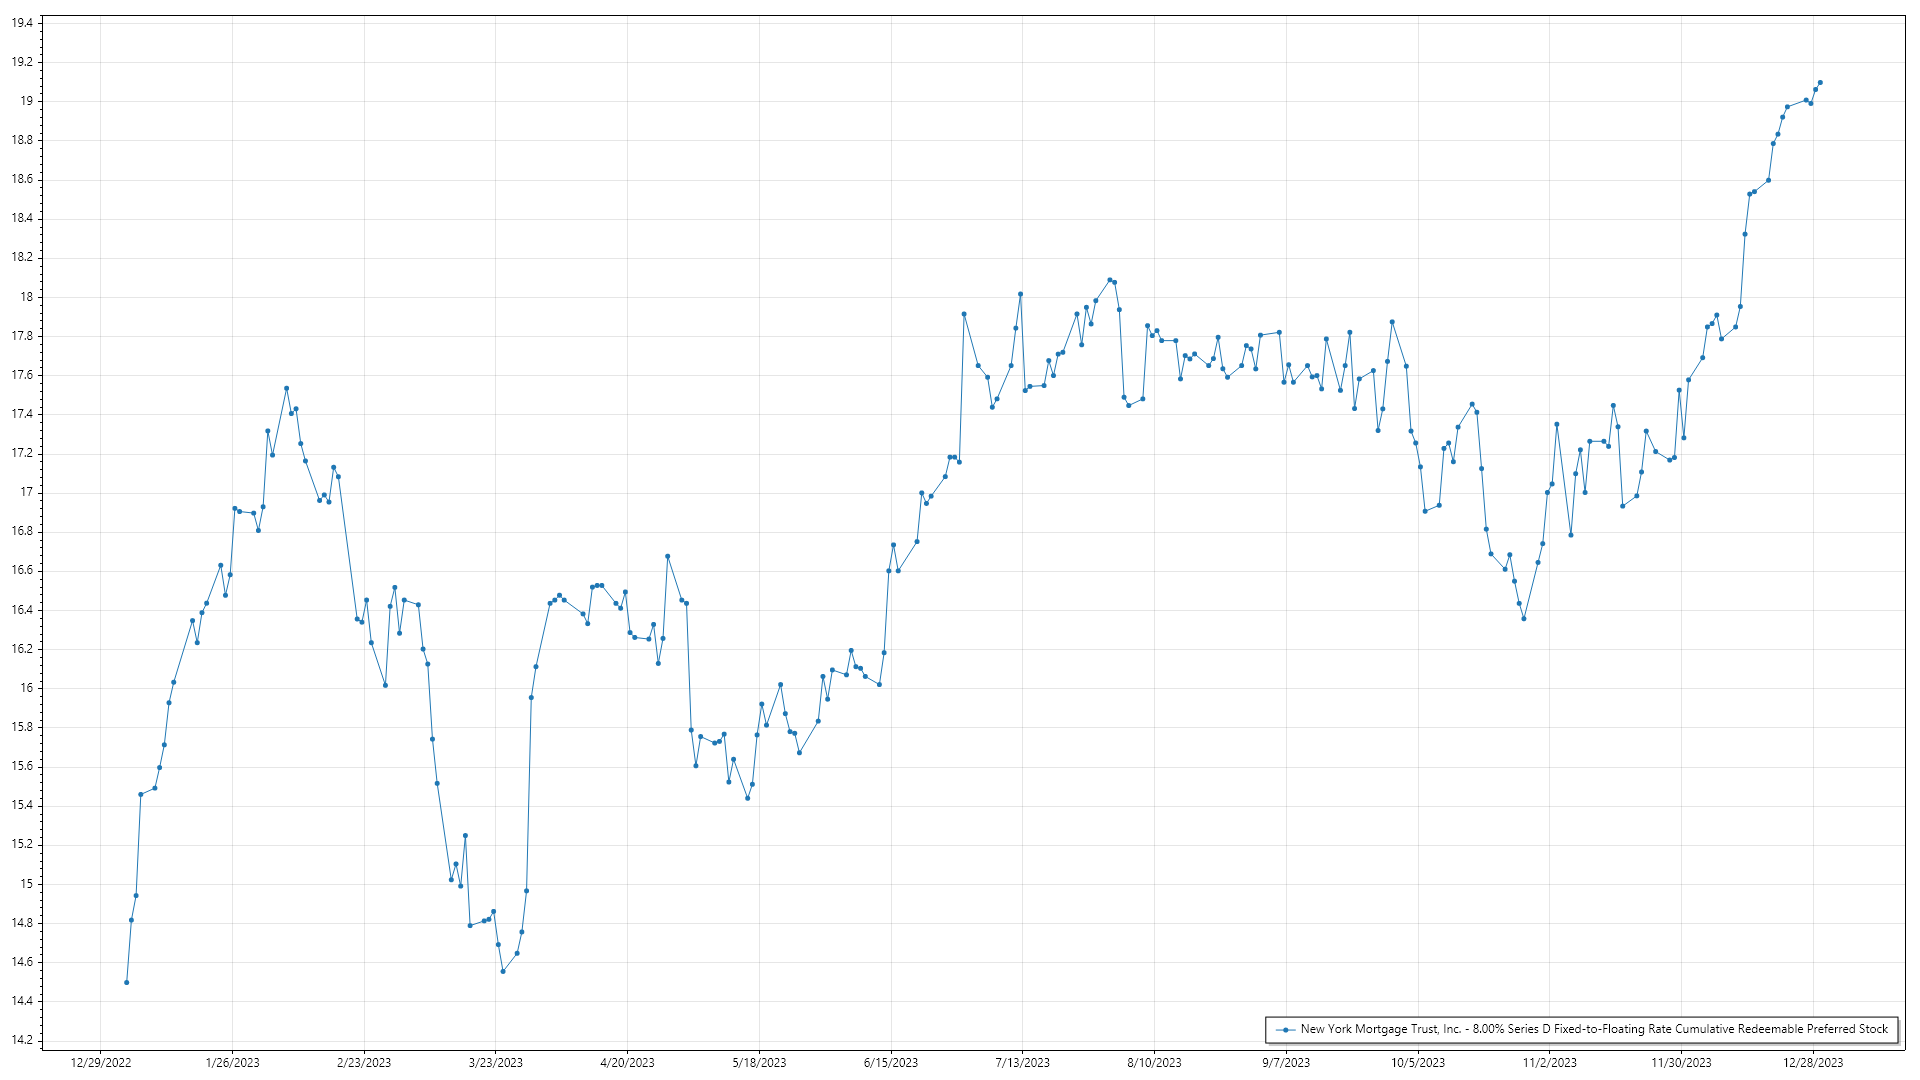Click the 12/28/2023 x-axis date label
This screenshot has width=1920, height=1080.
pyautogui.click(x=1813, y=1063)
